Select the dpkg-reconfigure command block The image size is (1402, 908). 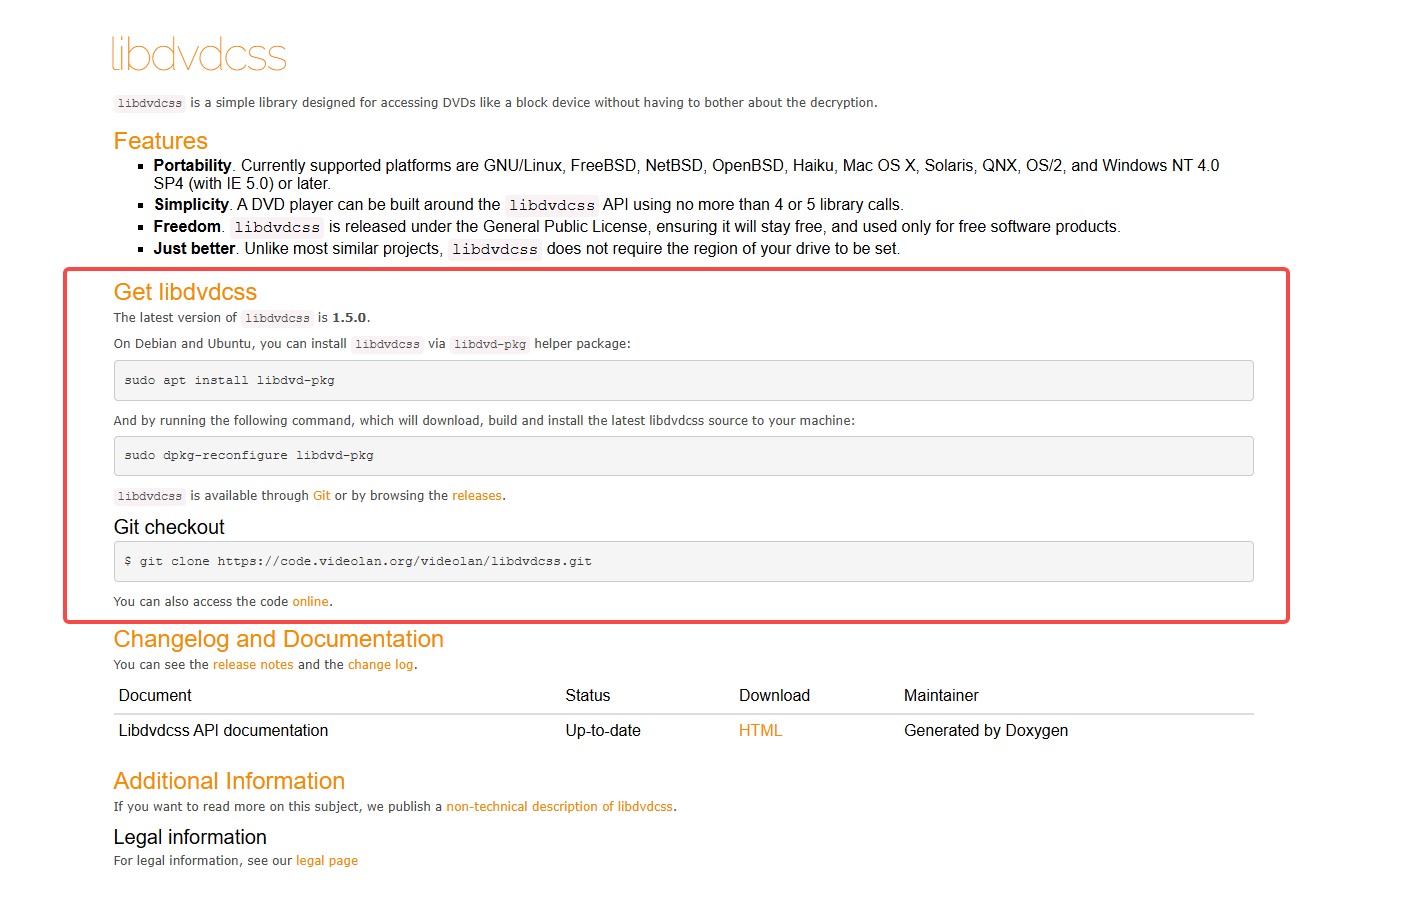click(683, 456)
